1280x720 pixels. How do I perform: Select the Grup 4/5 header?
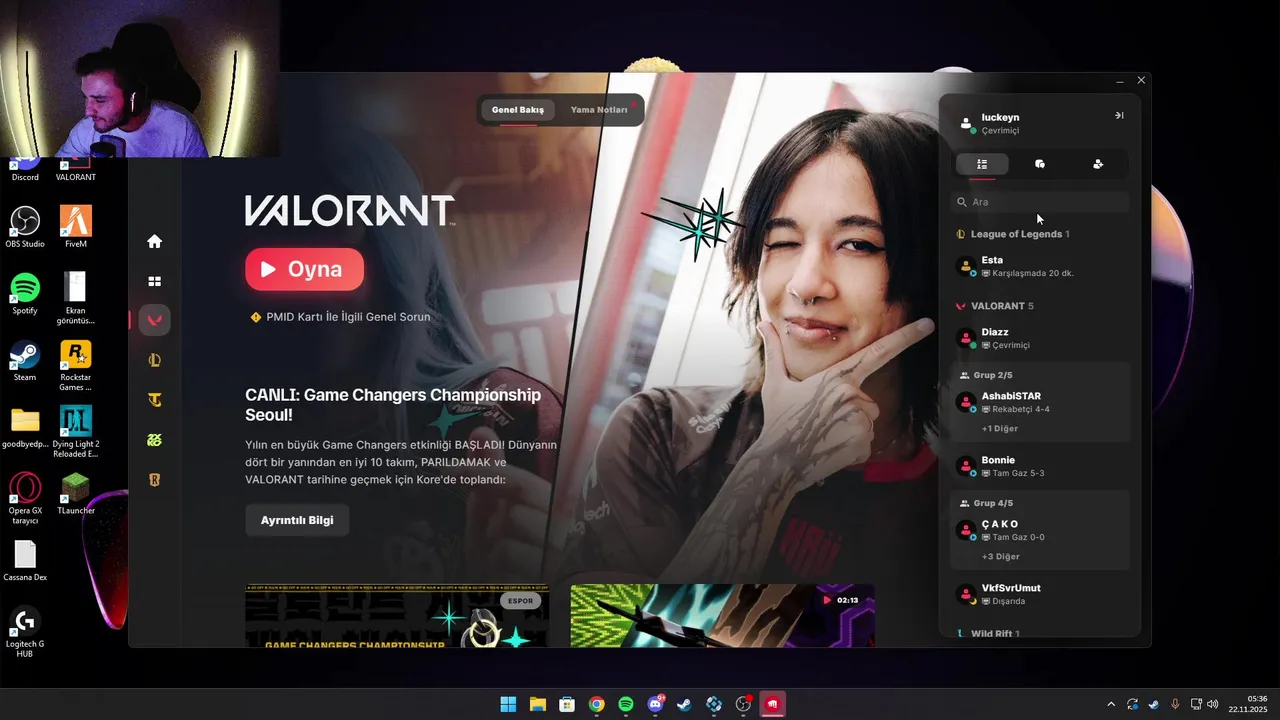986,503
